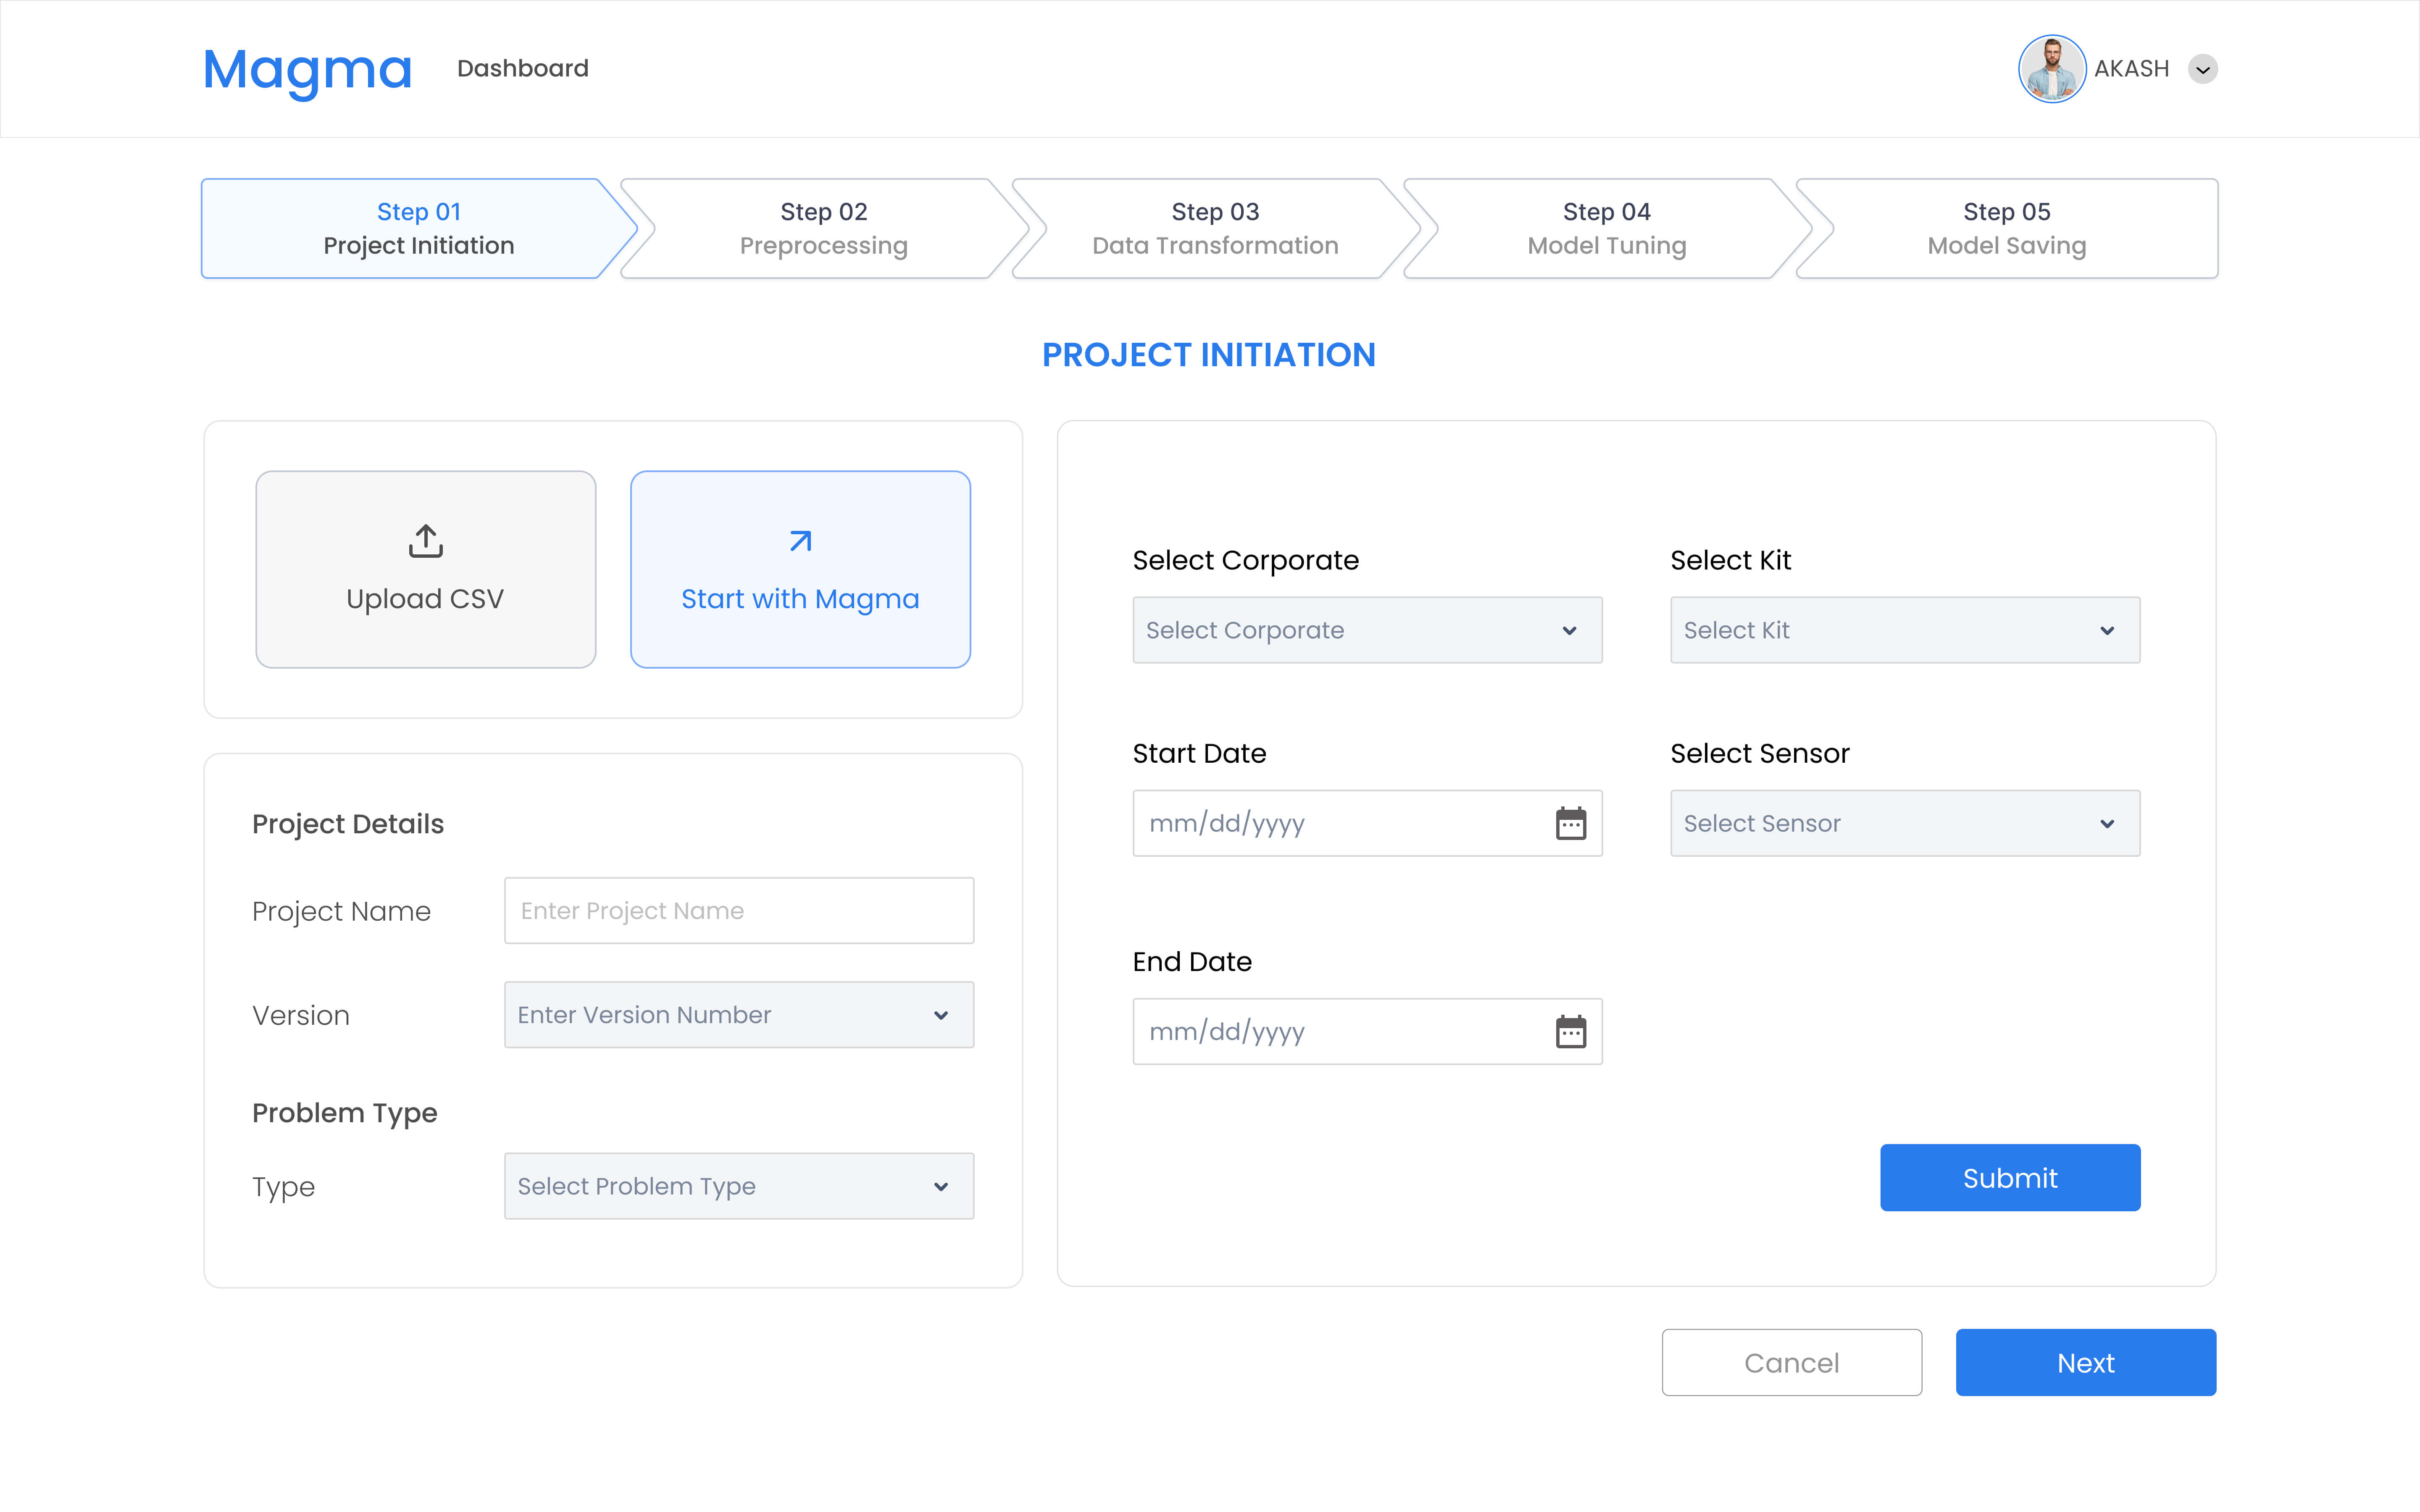
Task: Go to Step 03 Data Transformation
Action: 1215,228
